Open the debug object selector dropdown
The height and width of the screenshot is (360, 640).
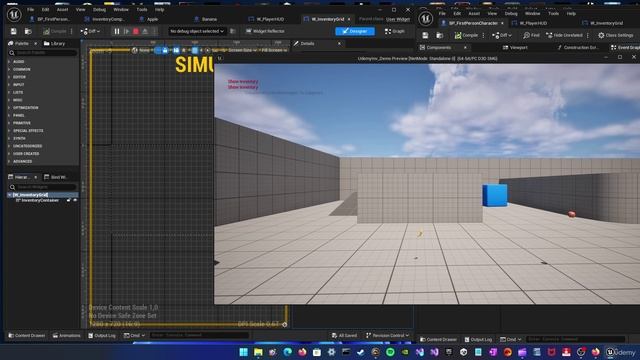click(197, 31)
